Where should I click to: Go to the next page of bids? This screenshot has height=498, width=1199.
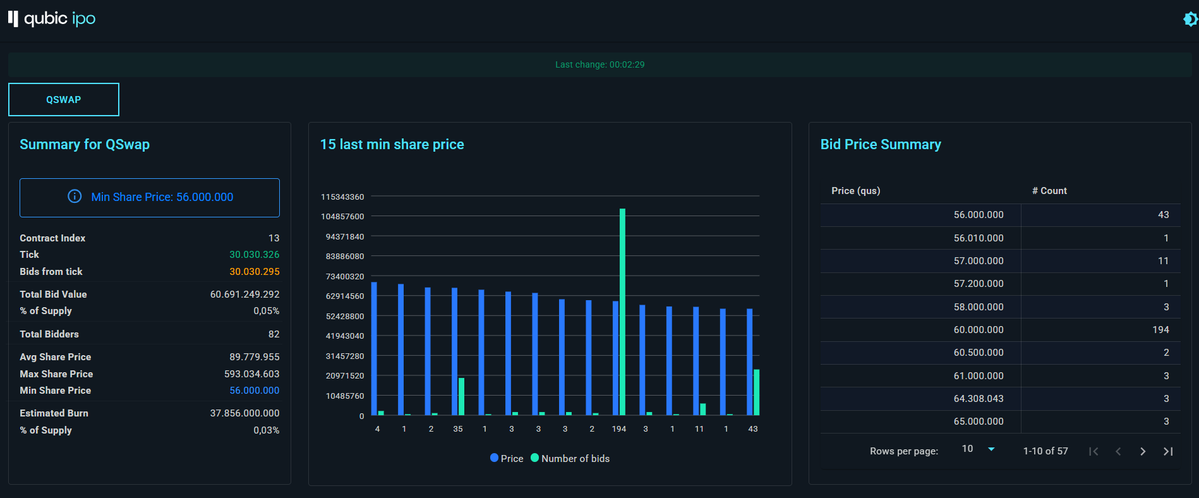click(1143, 451)
